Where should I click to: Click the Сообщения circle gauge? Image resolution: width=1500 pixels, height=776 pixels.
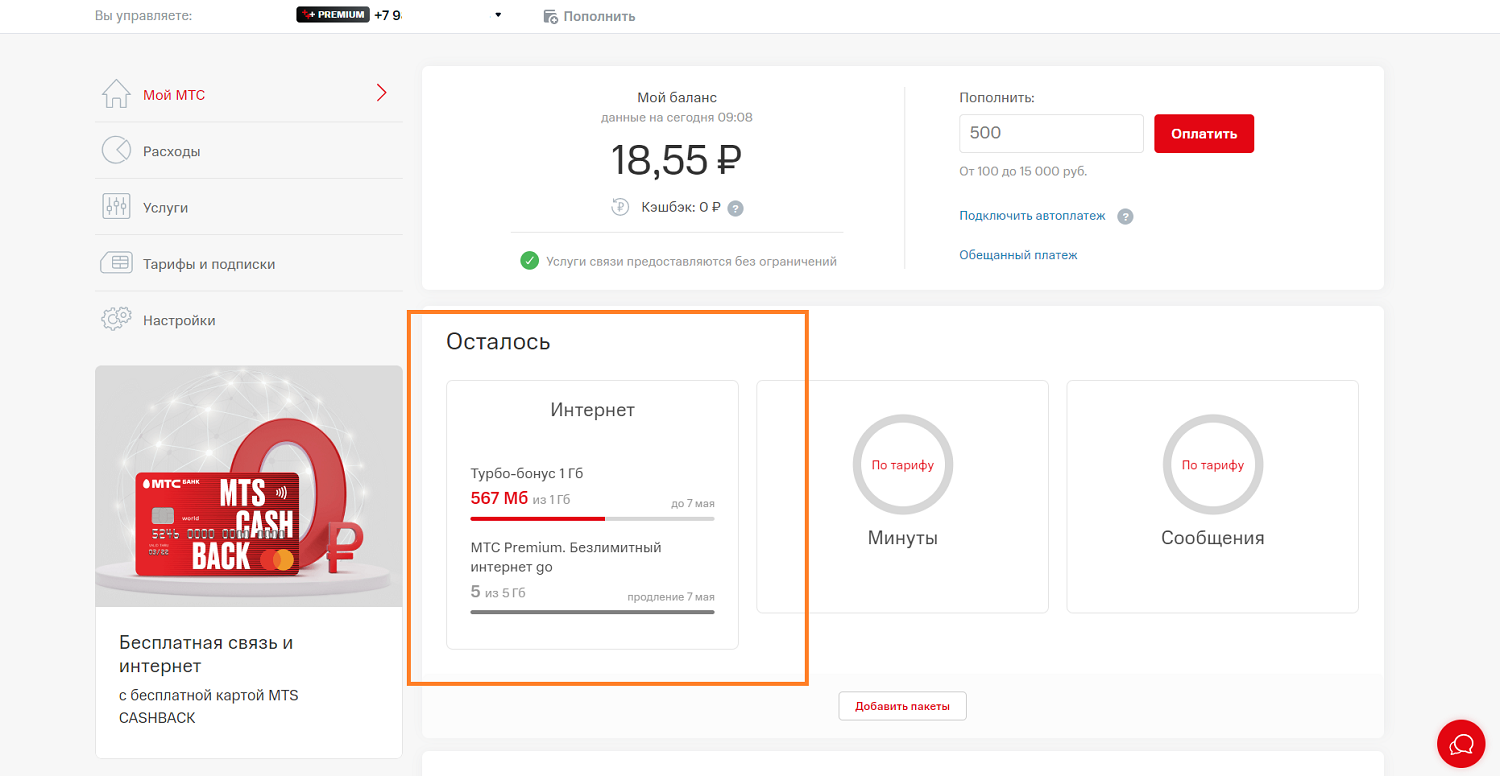tap(1212, 464)
